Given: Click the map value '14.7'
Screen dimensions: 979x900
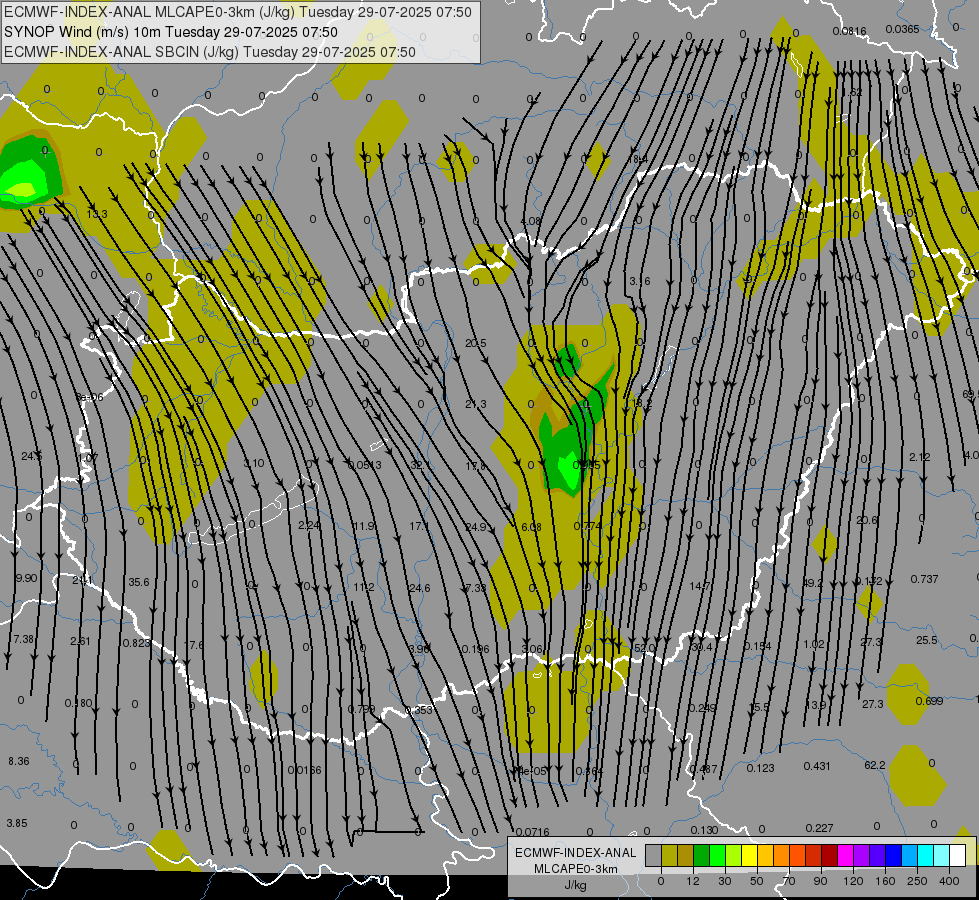Looking at the screenshot, I should (x=700, y=586).
